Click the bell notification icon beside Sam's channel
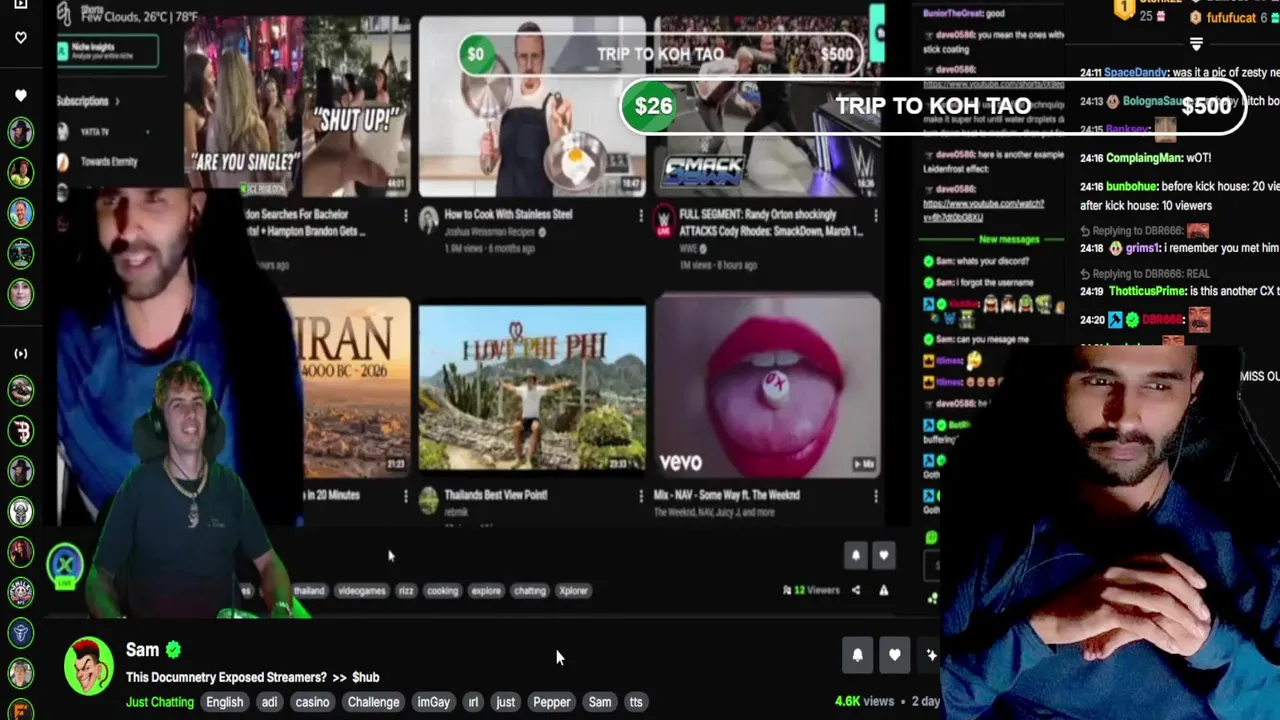 [x=857, y=655]
